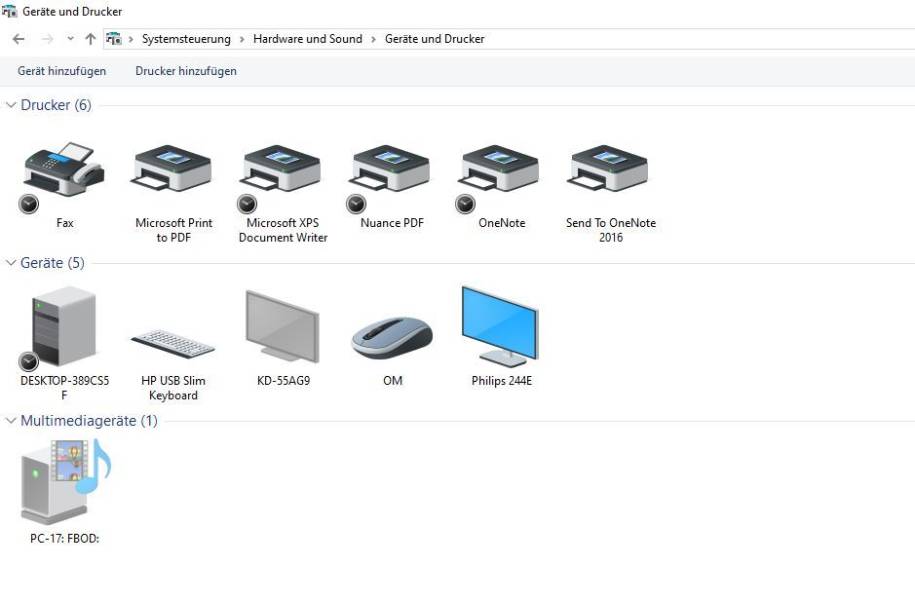Select the OneNote printer
Image resolution: width=915 pixels, height=603 pixels.
point(498,170)
